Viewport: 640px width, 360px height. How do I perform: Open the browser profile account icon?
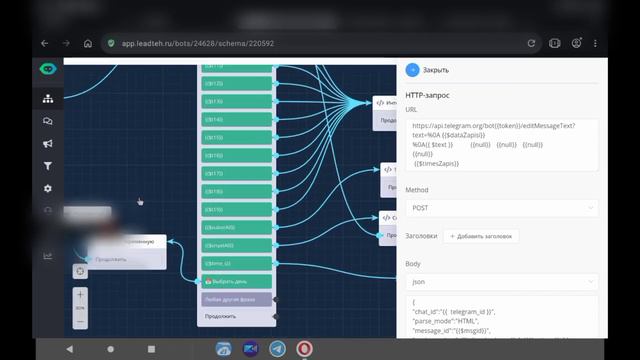pos(576,43)
